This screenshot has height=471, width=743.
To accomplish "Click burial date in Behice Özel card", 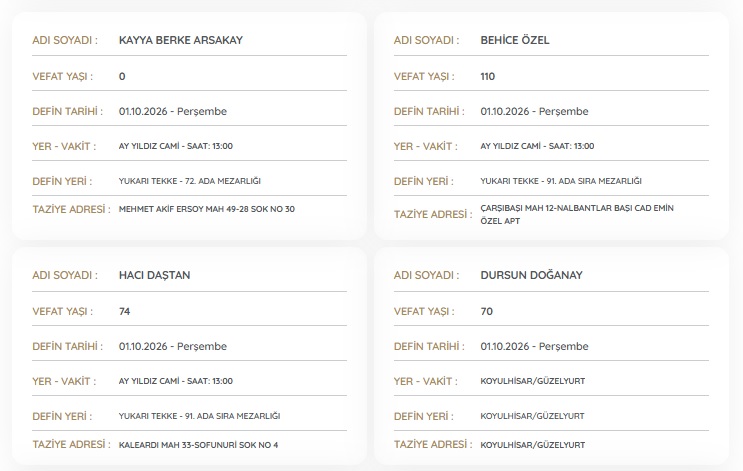I will 534,111.
